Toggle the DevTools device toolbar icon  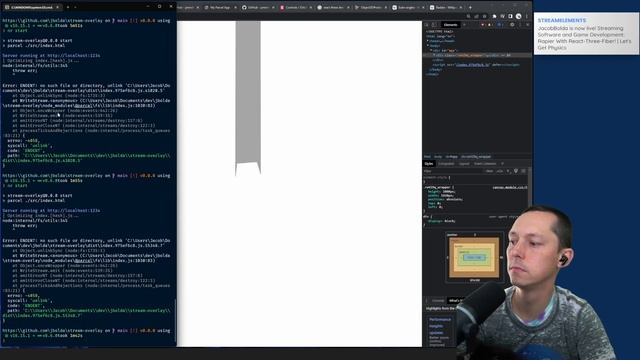click(x=434, y=25)
